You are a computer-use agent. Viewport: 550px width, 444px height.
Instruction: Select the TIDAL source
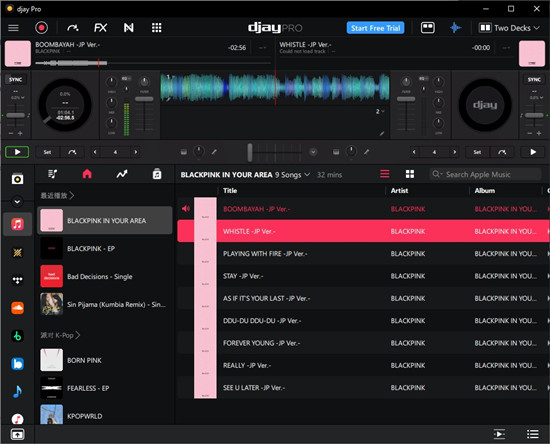(17, 280)
